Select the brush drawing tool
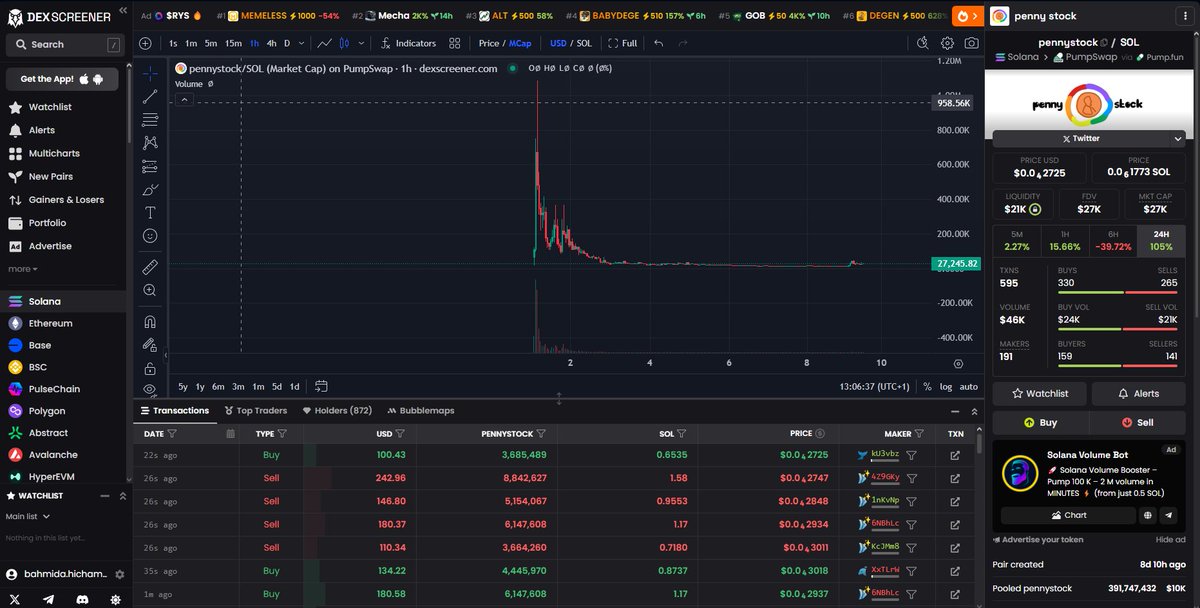This screenshot has height=608, width=1200. (x=150, y=189)
